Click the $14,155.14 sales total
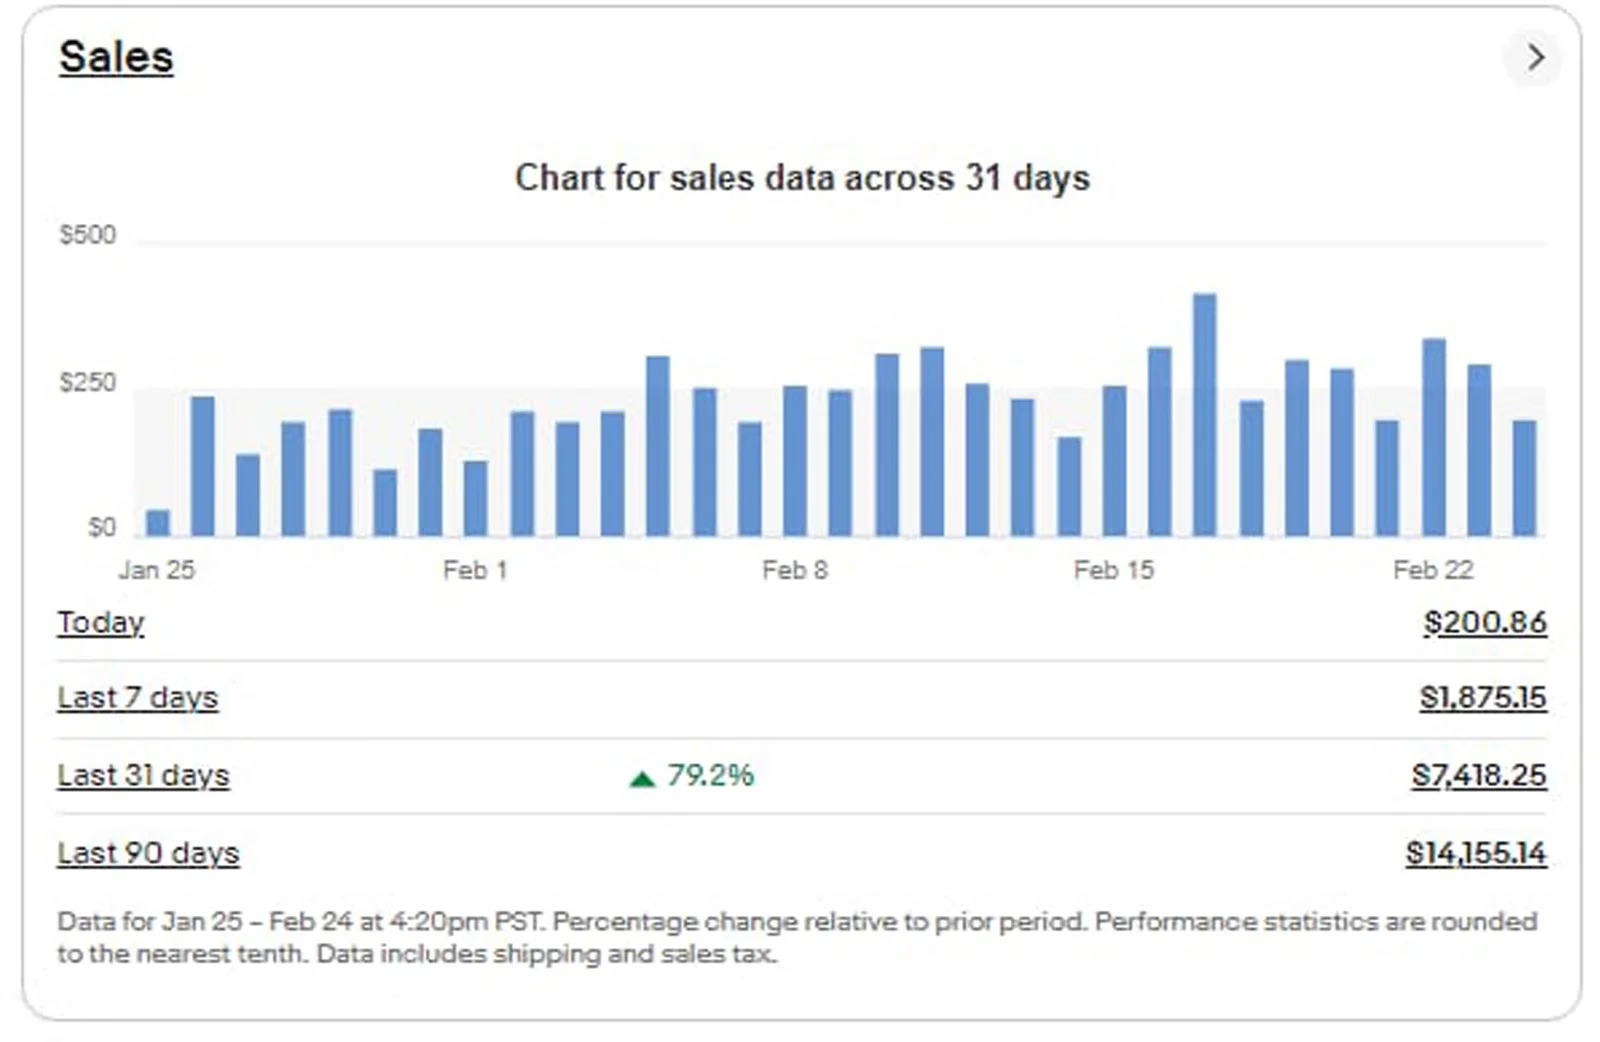This screenshot has height=1042, width=1600. 1476,853
